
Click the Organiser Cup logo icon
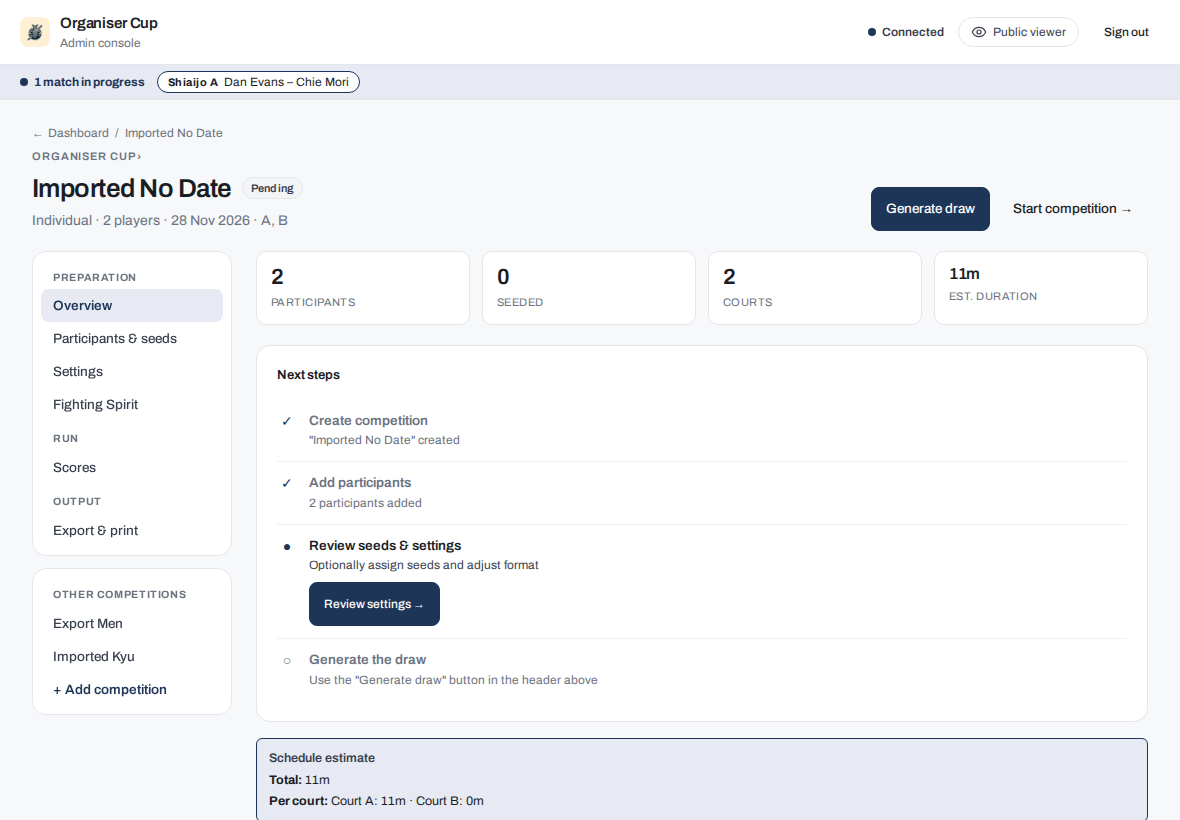(x=35, y=32)
